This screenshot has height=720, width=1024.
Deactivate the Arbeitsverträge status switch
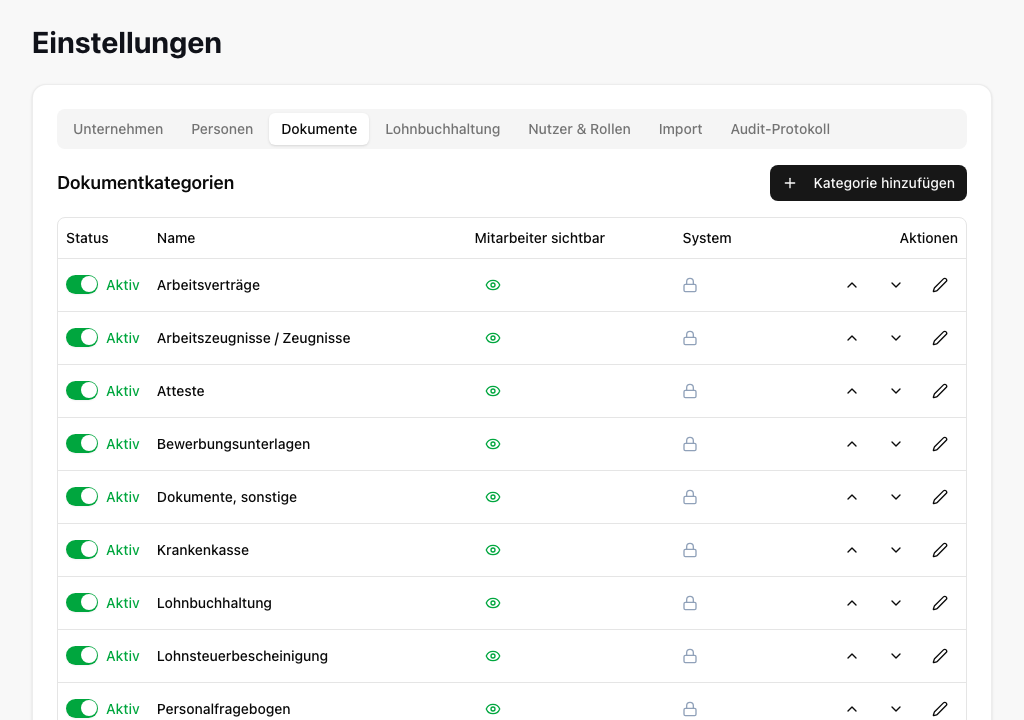point(82,285)
